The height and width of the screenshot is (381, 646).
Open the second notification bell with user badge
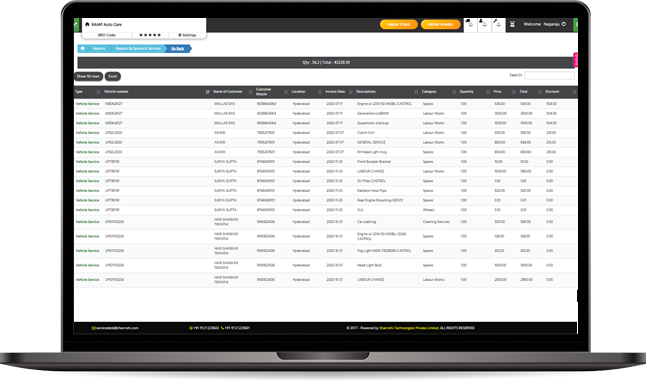coord(484,24)
